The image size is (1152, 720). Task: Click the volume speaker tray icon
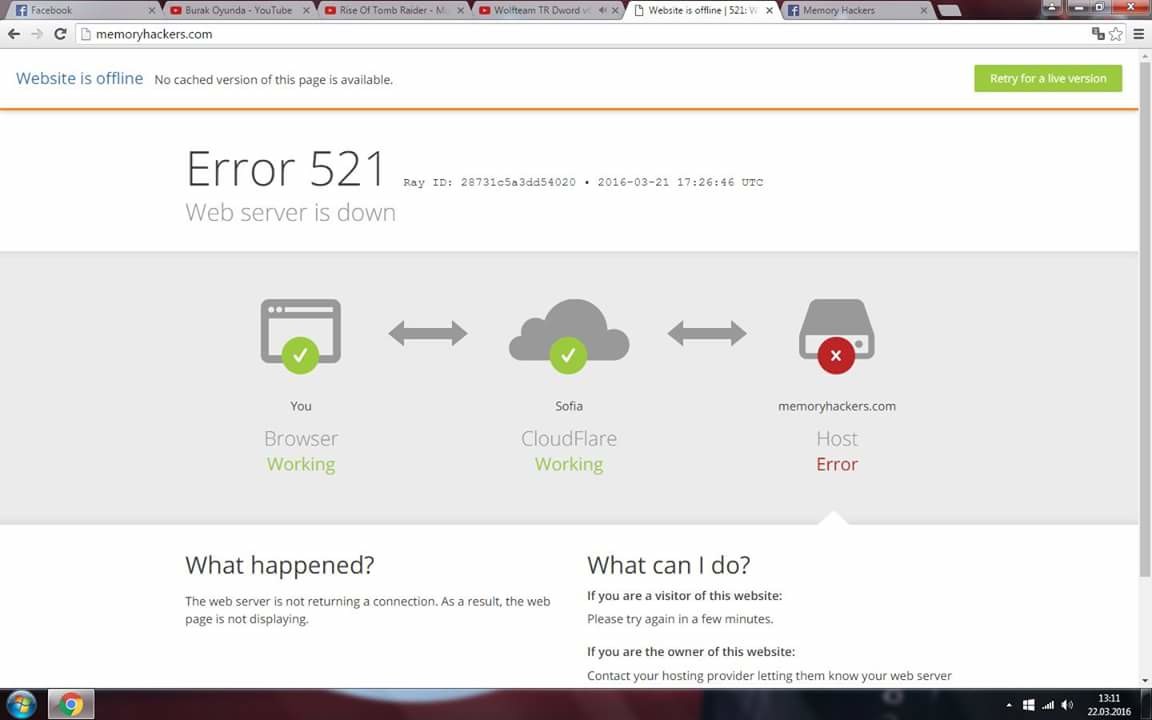pos(1068,705)
